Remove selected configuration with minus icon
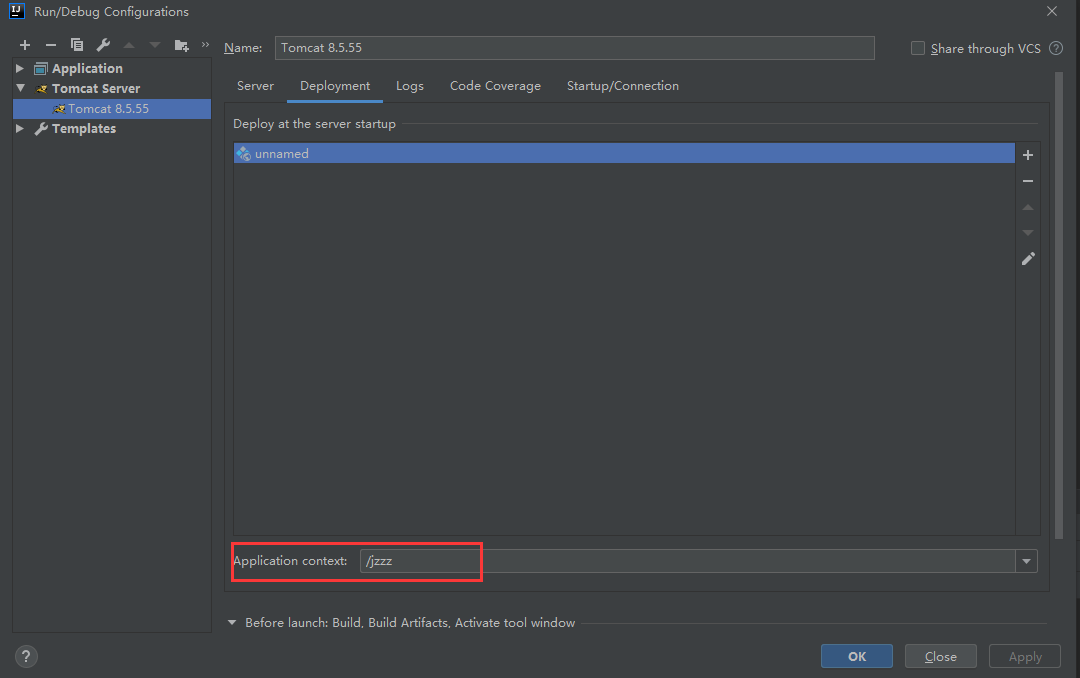1080x678 pixels. [50, 45]
